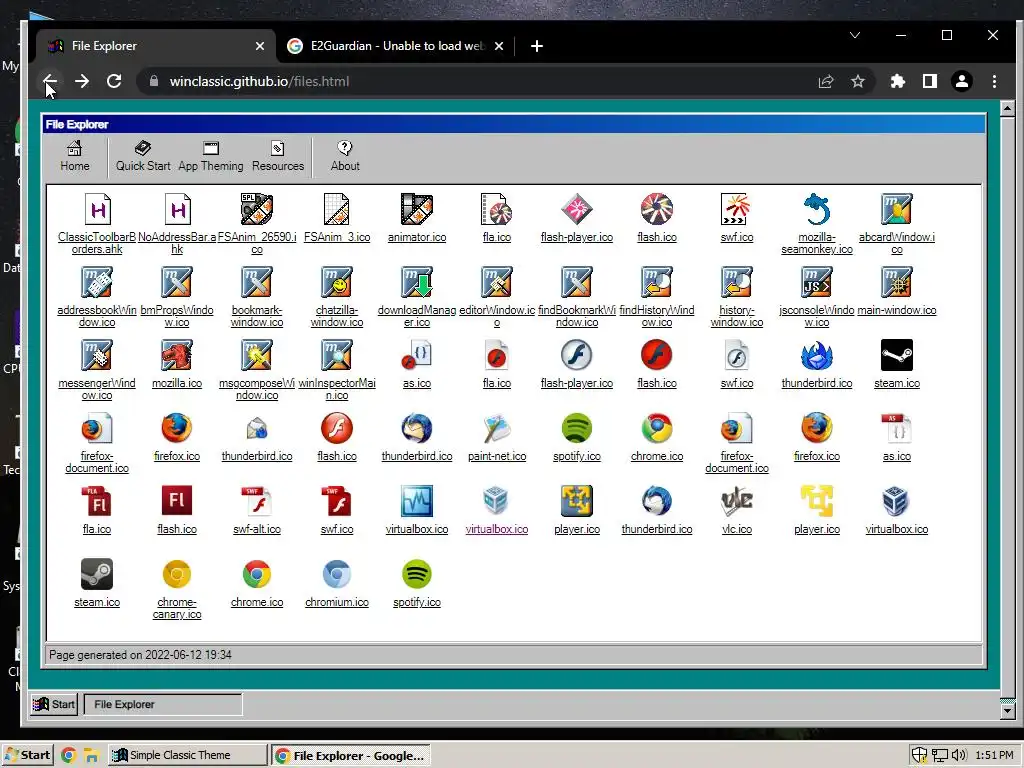The height and width of the screenshot is (768, 1024).
Task: Open a new browser tab
Action: 537,46
